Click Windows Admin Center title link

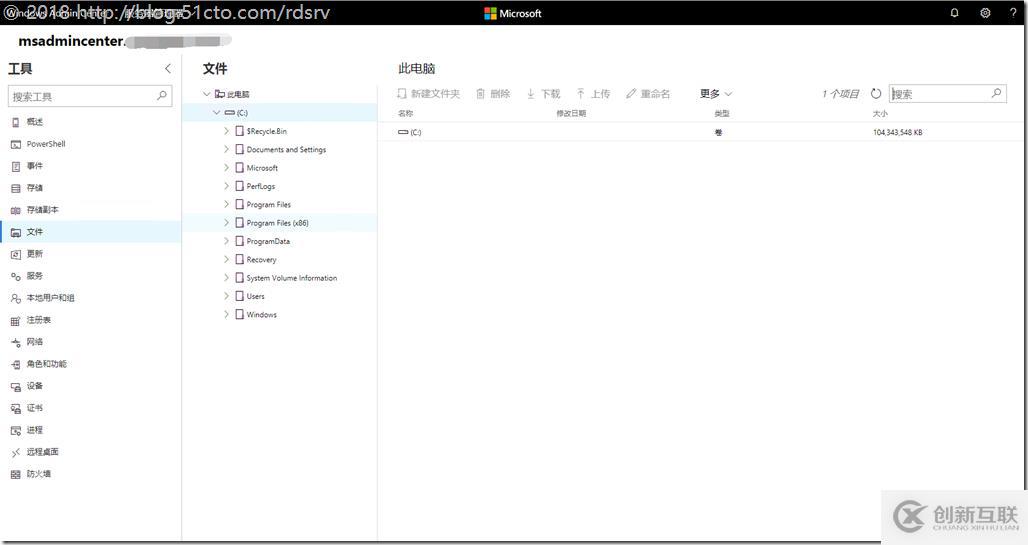pyautogui.click(x=56, y=13)
